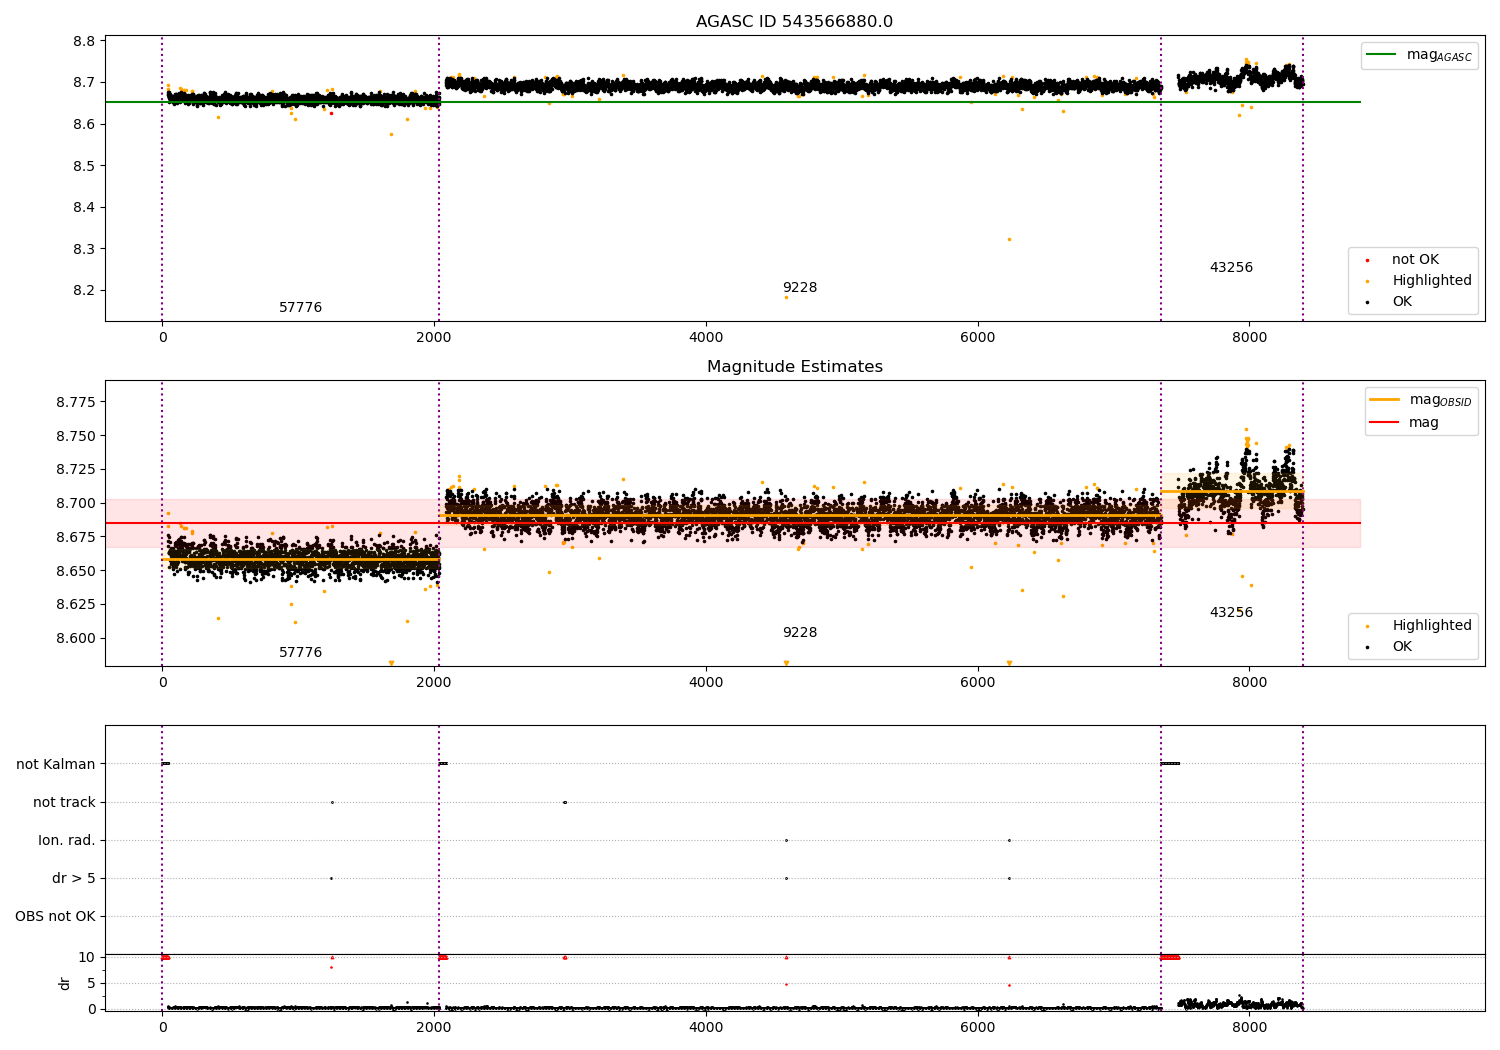Click the 'dr' y-axis label

click(65, 983)
